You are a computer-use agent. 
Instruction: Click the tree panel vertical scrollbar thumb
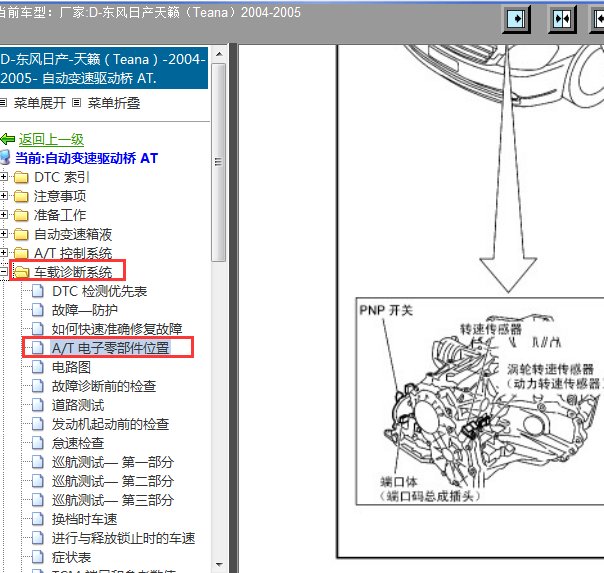(219, 162)
